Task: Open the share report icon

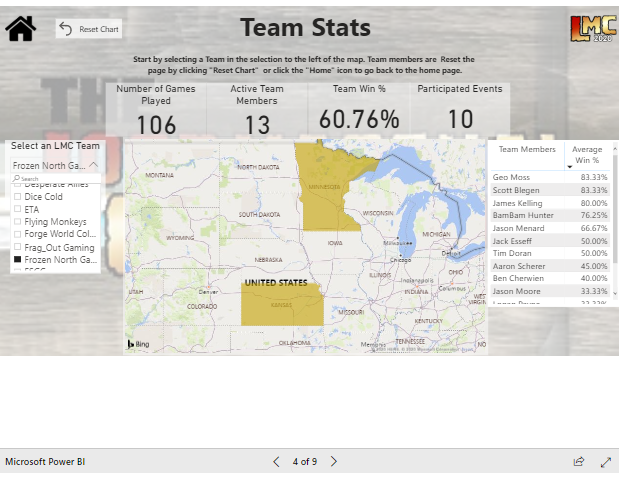Action: click(578, 462)
